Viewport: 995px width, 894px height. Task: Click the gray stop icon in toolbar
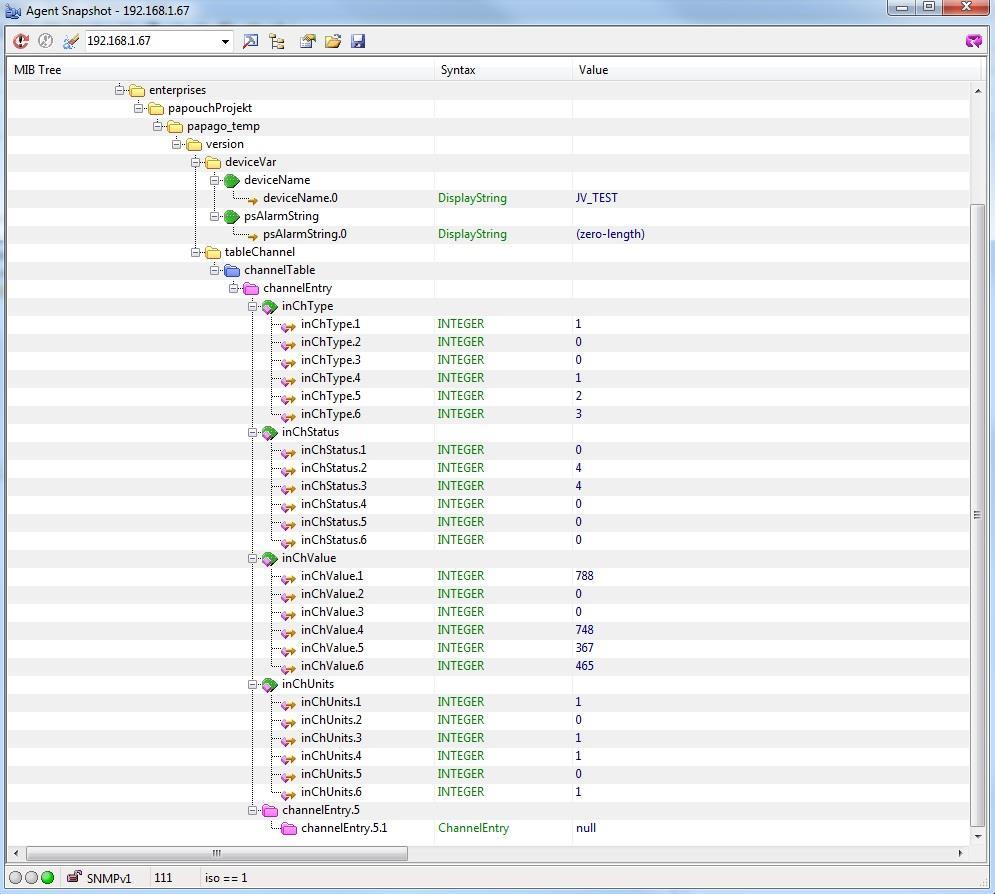(45, 41)
